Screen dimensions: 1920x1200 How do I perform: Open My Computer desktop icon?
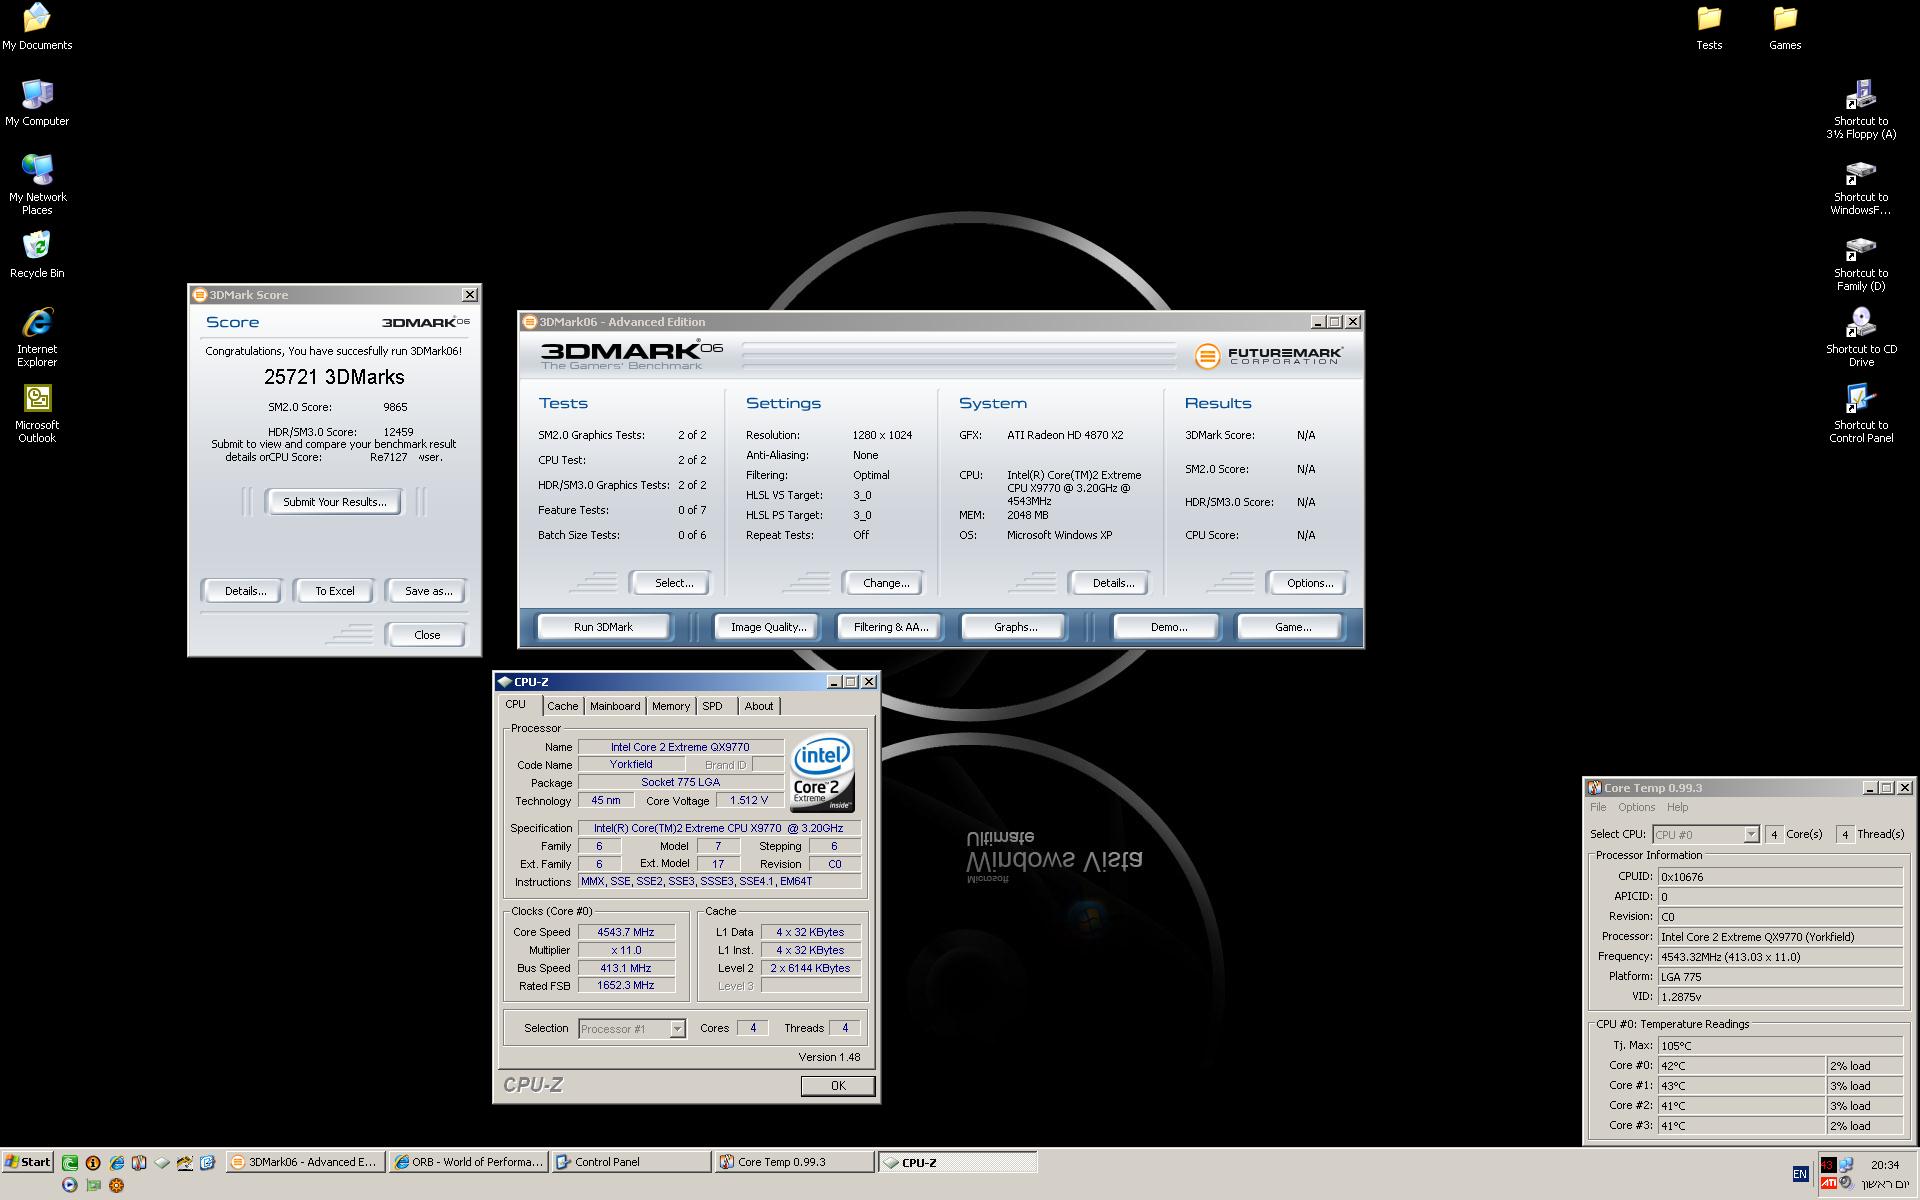tap(37, 103)
